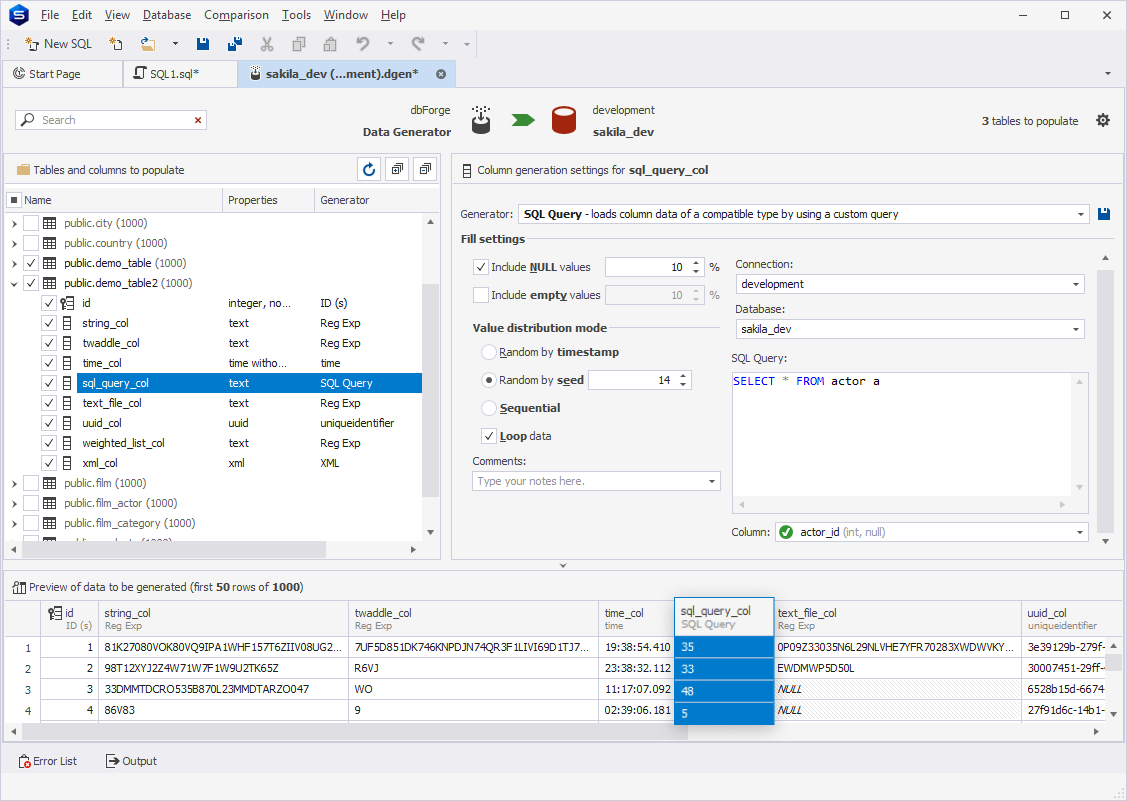1127x801 pixels.
Task: Click the preview horizontal scrollbar
Action: pos(355,731)
